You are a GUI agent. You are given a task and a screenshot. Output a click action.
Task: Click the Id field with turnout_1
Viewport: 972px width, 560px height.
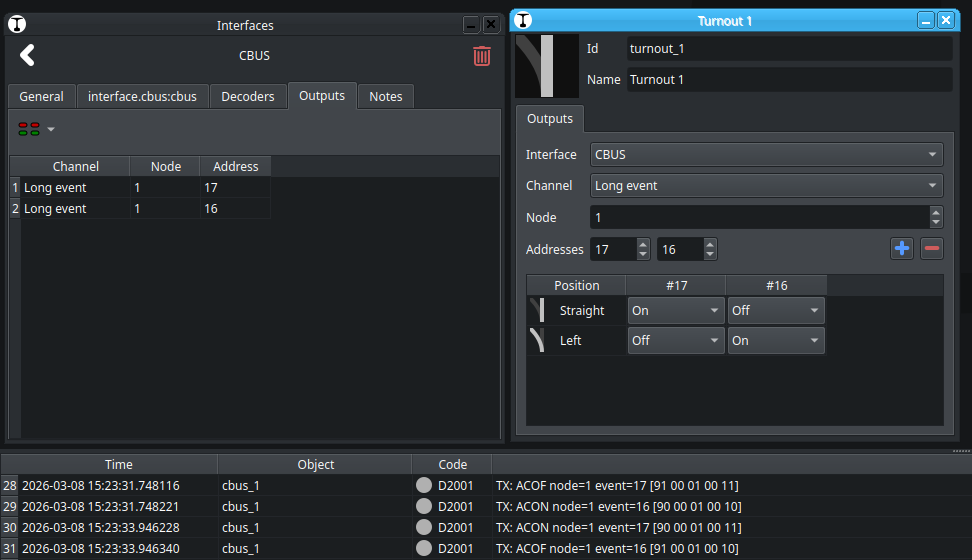(788, 49)
